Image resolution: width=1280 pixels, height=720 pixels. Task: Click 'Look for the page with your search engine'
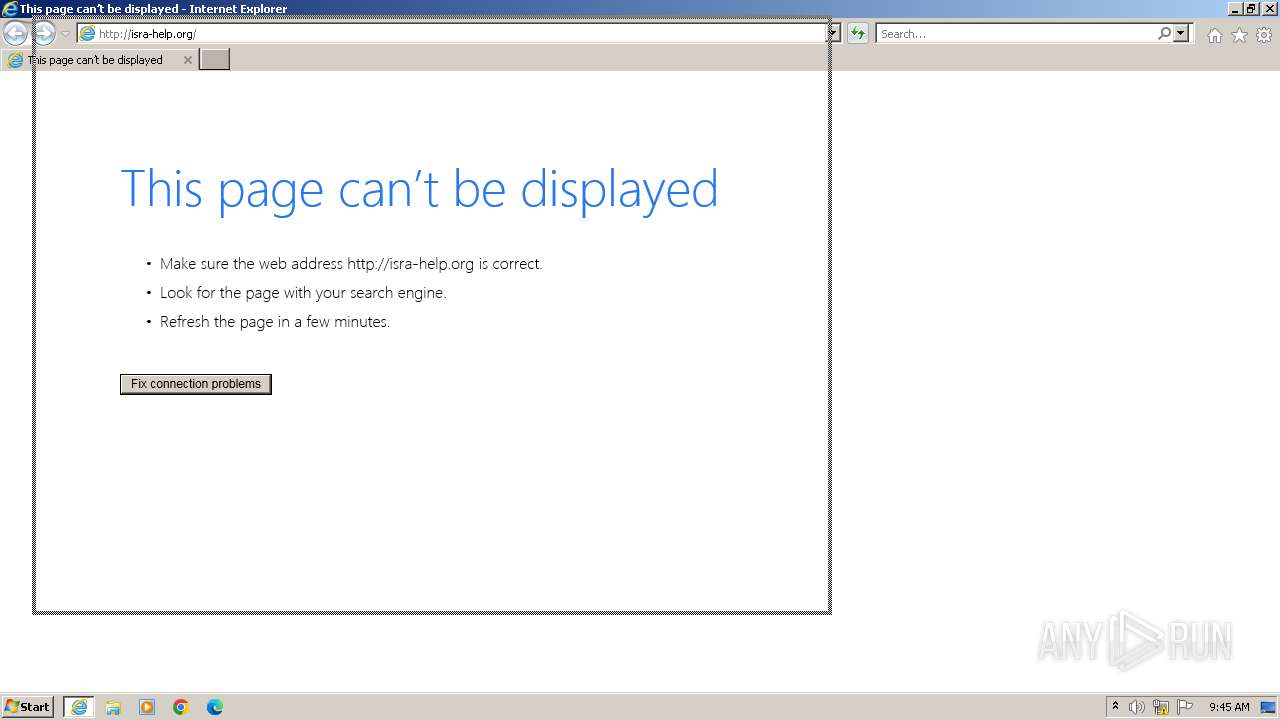303,293
